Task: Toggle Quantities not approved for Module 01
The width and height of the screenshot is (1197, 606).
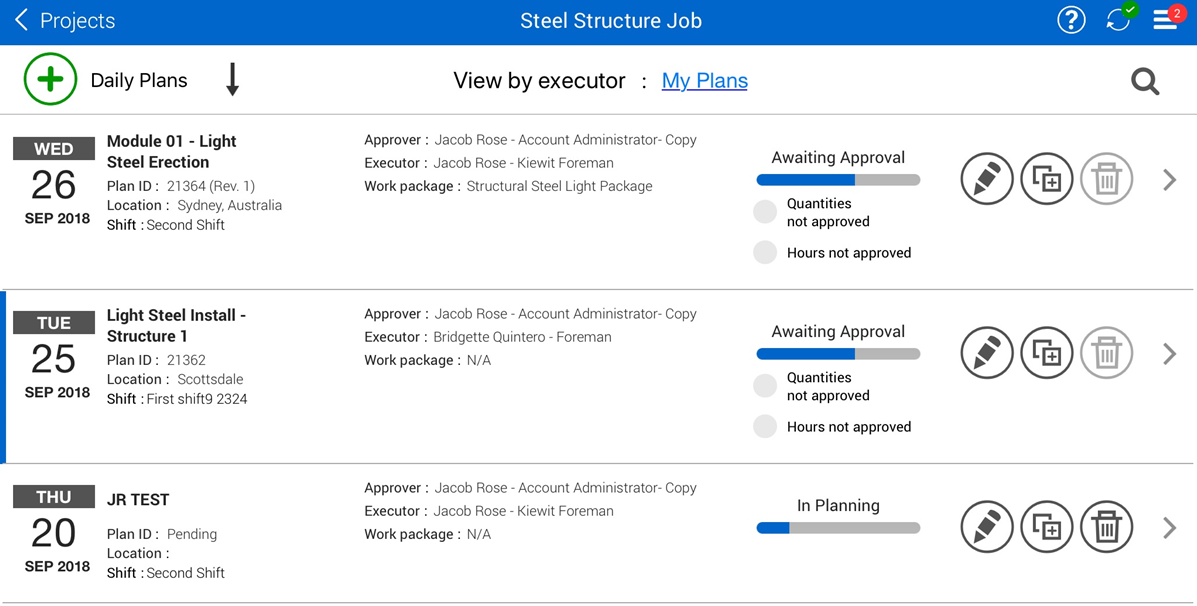Action: pyautogui.click(x=765, y=212)
